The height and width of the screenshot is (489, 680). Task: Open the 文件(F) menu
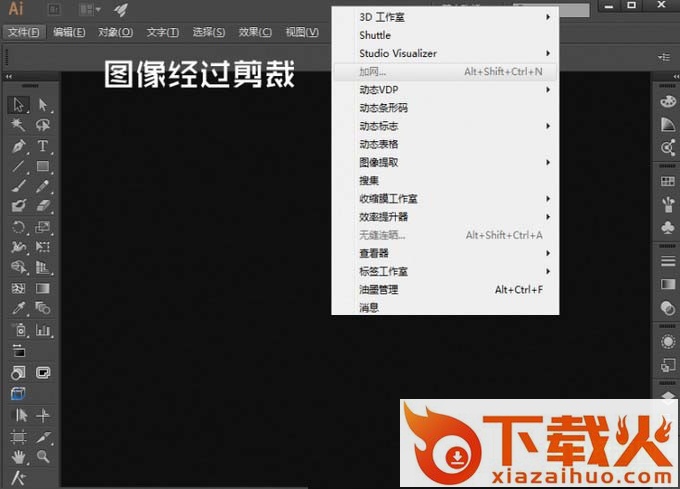point(24,32)
